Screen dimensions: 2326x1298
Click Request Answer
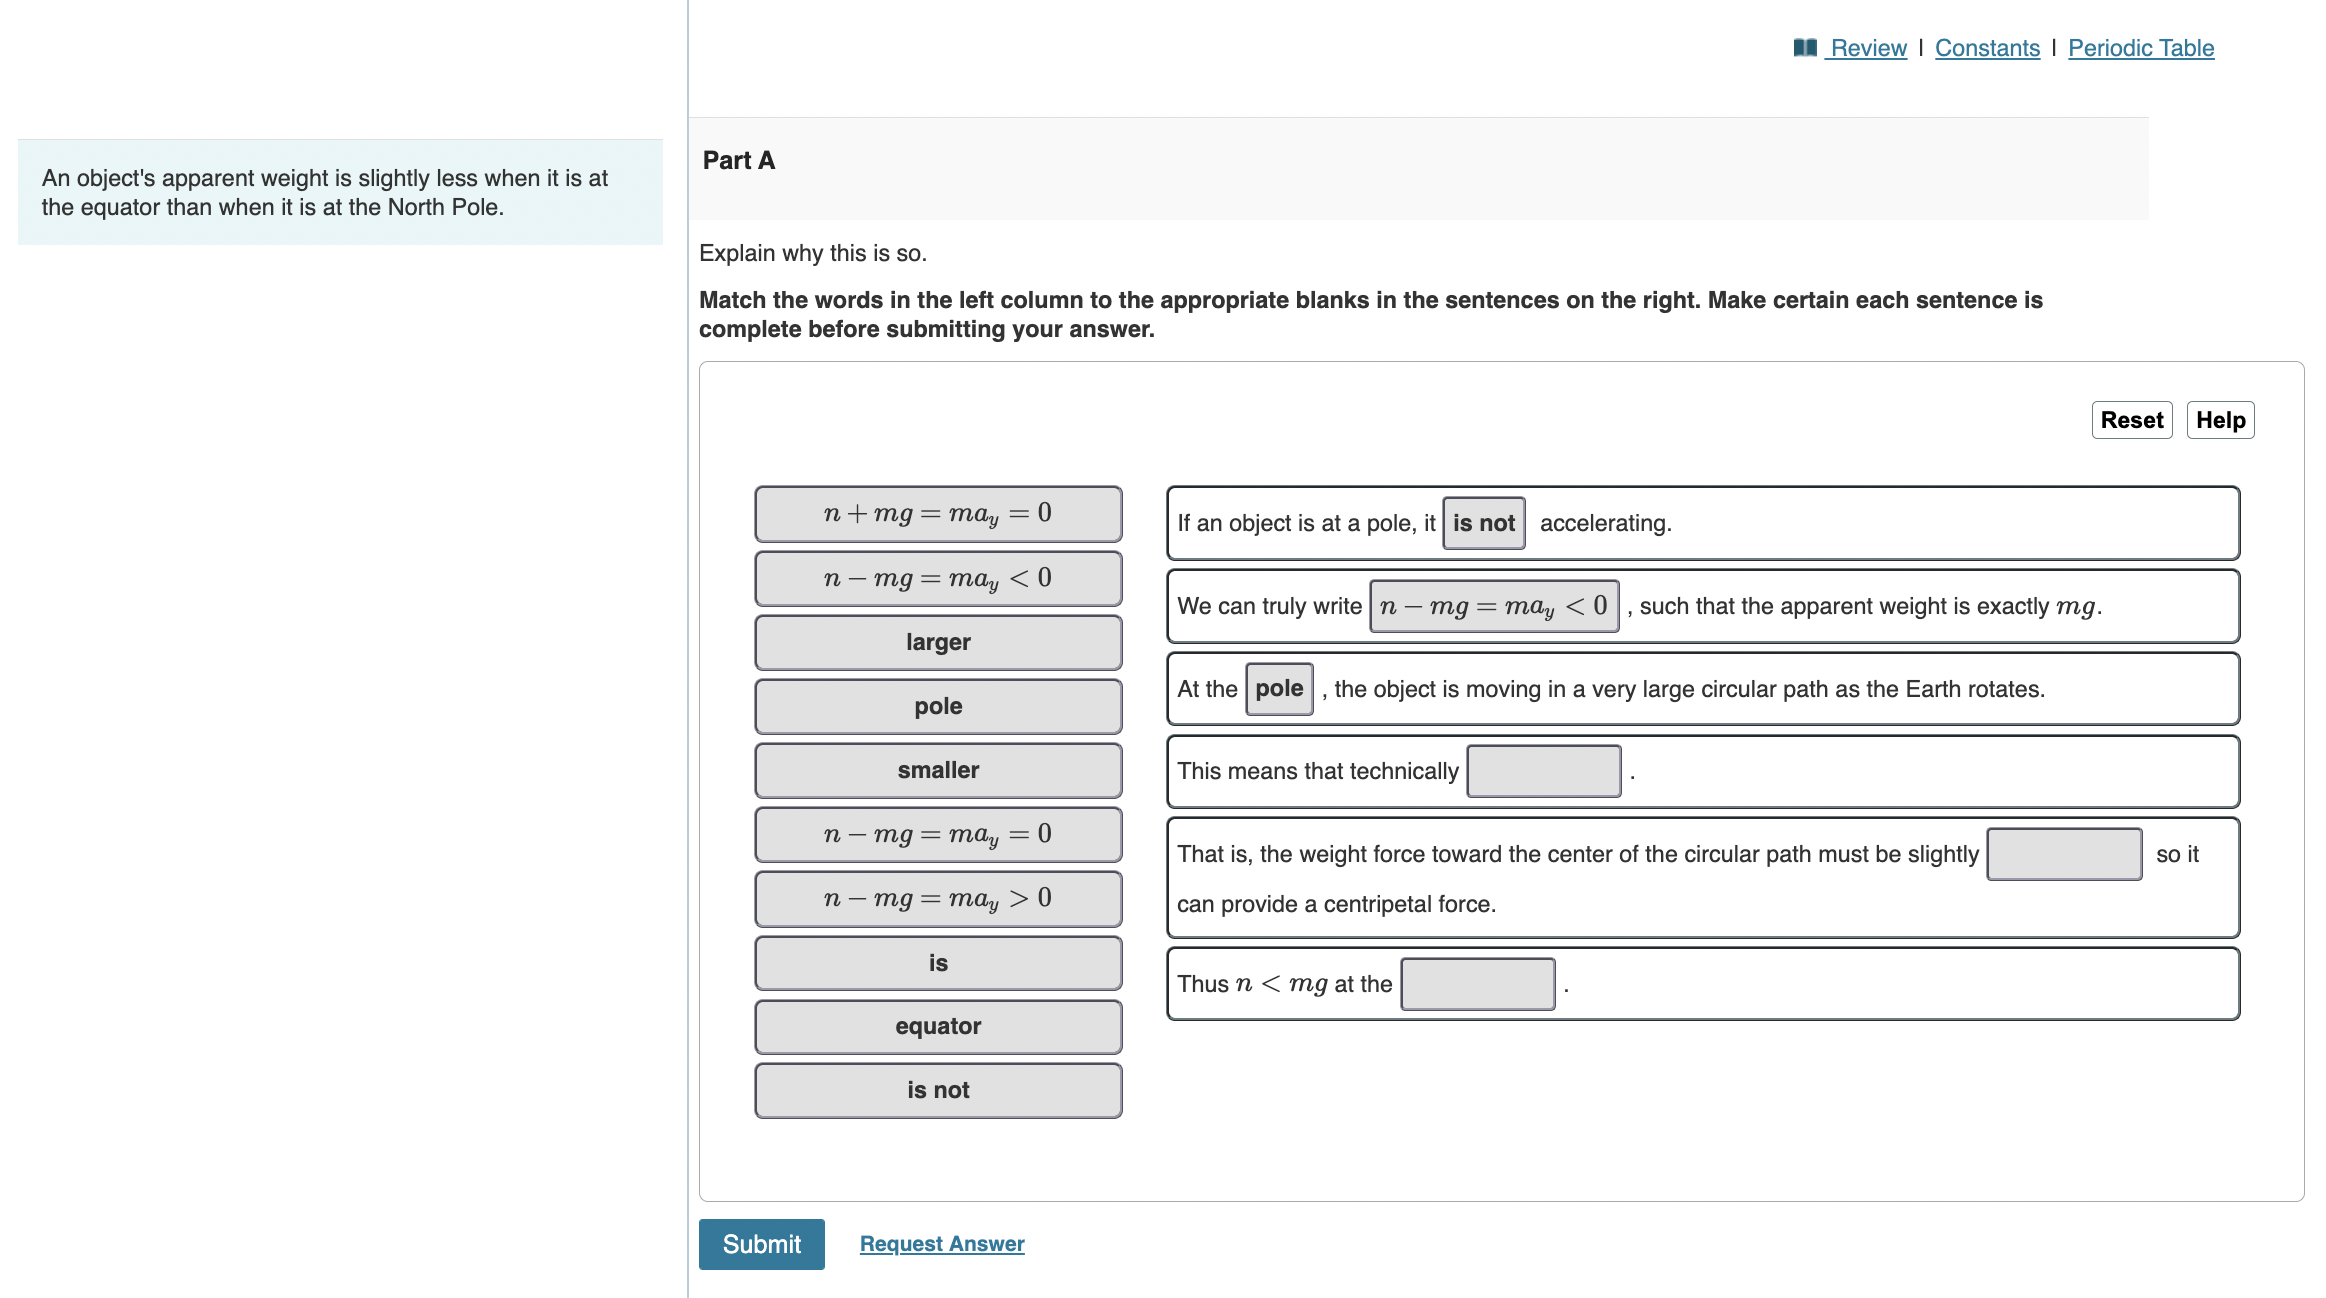(x=941, y=1243)
